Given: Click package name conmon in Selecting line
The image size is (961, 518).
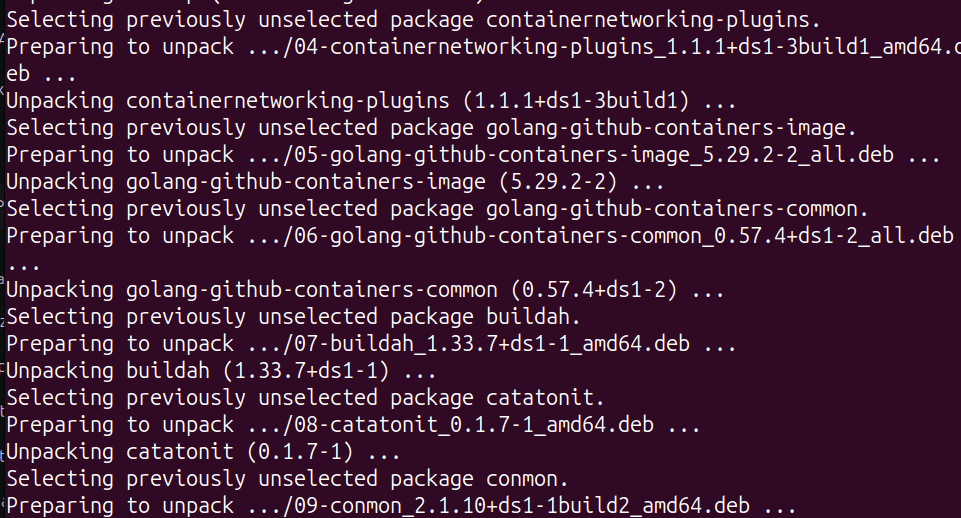Looking at the screenshot, I should 527,479.
